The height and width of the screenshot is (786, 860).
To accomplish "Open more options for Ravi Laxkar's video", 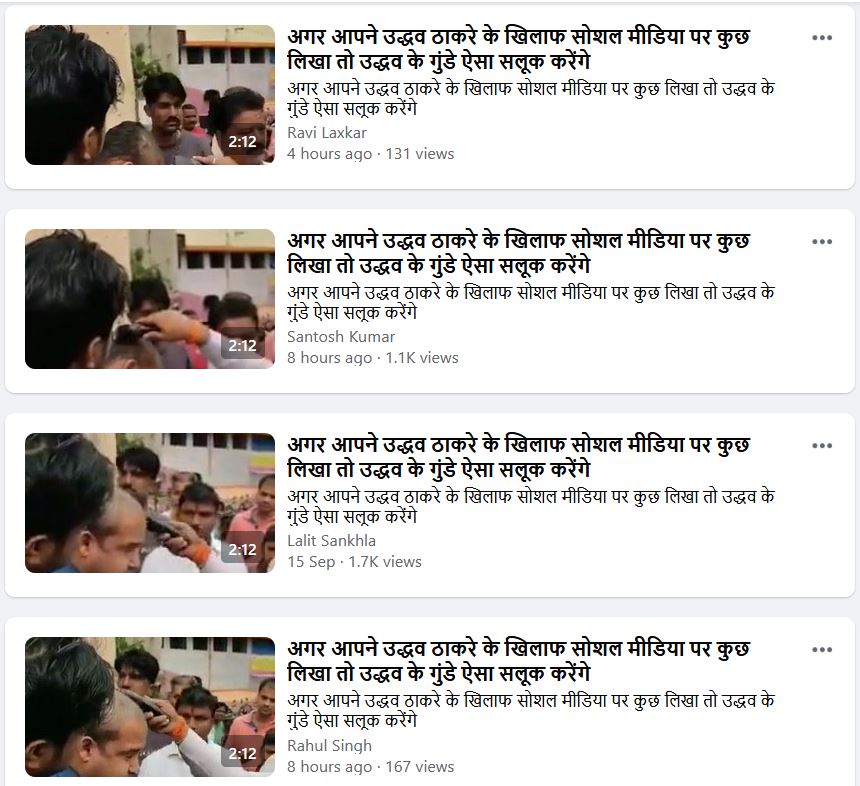I will click(822, 38).
